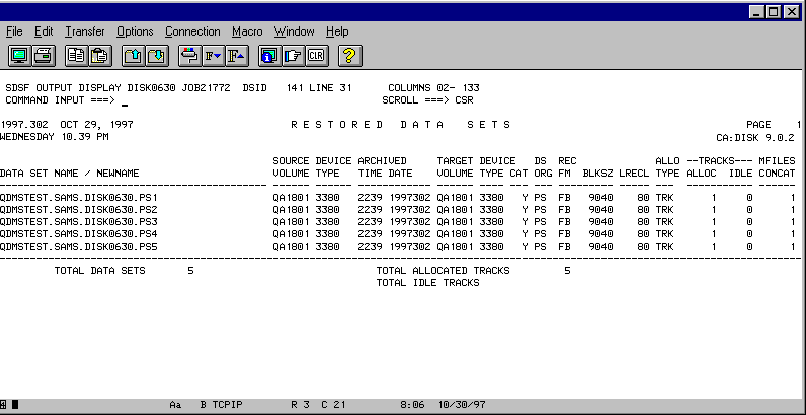Screen dimensions: 806x415
Task: Click the info display toolbar icon
Action: pos(269,56)
